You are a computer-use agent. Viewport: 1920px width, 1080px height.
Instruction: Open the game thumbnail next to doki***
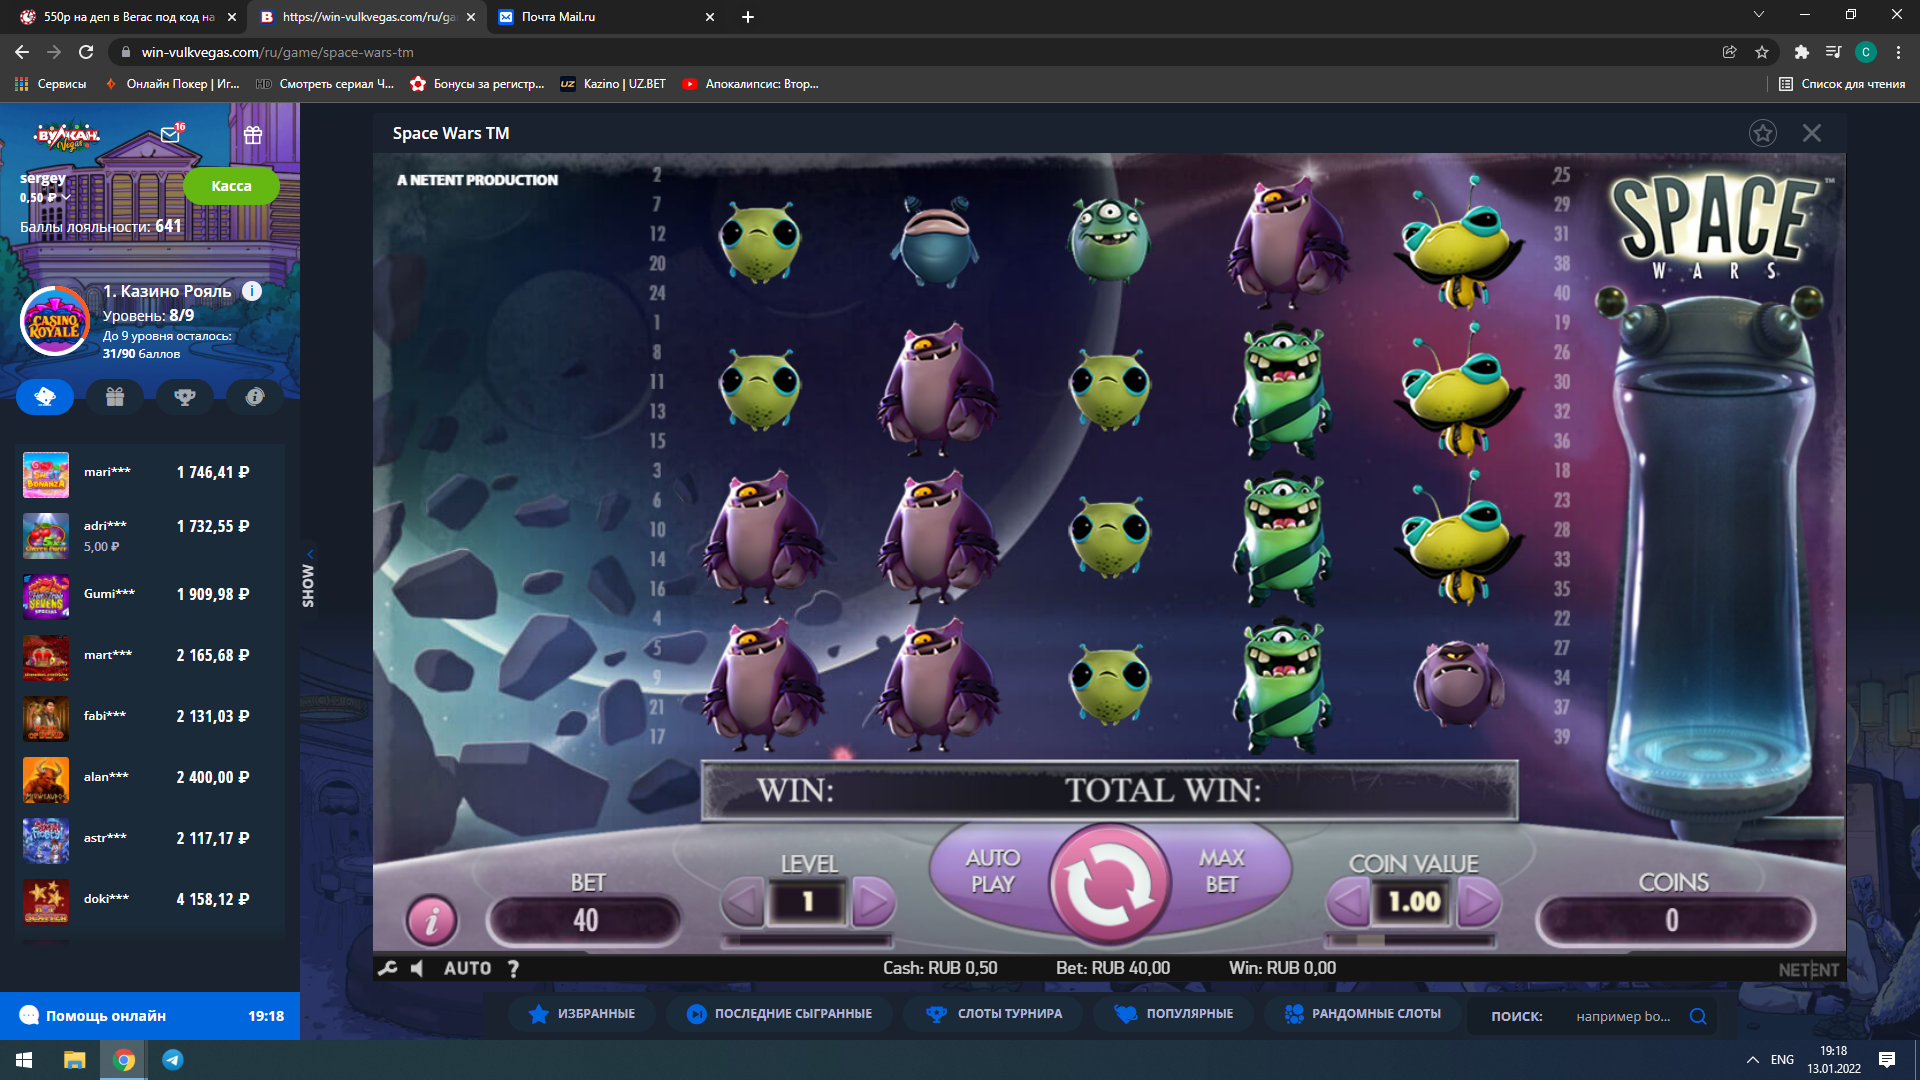point(46,902)
